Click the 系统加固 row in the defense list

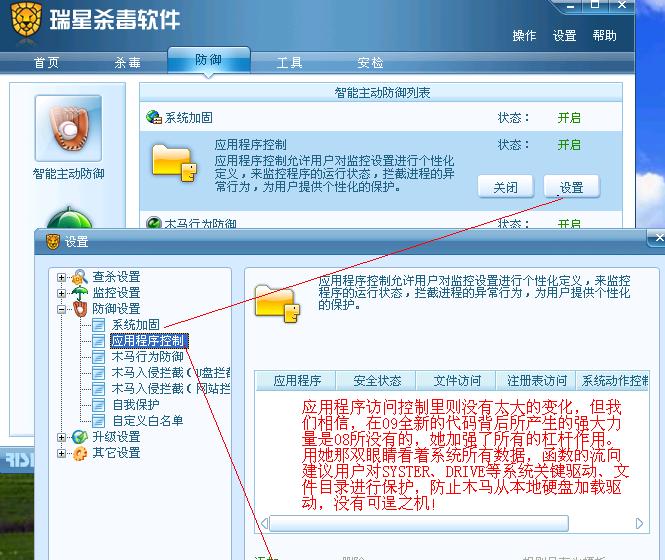click(x=381, y=117)
